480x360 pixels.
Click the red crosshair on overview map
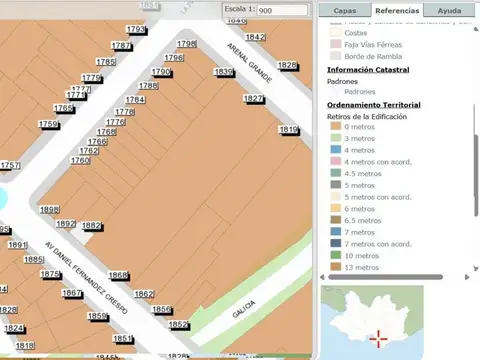378,339
